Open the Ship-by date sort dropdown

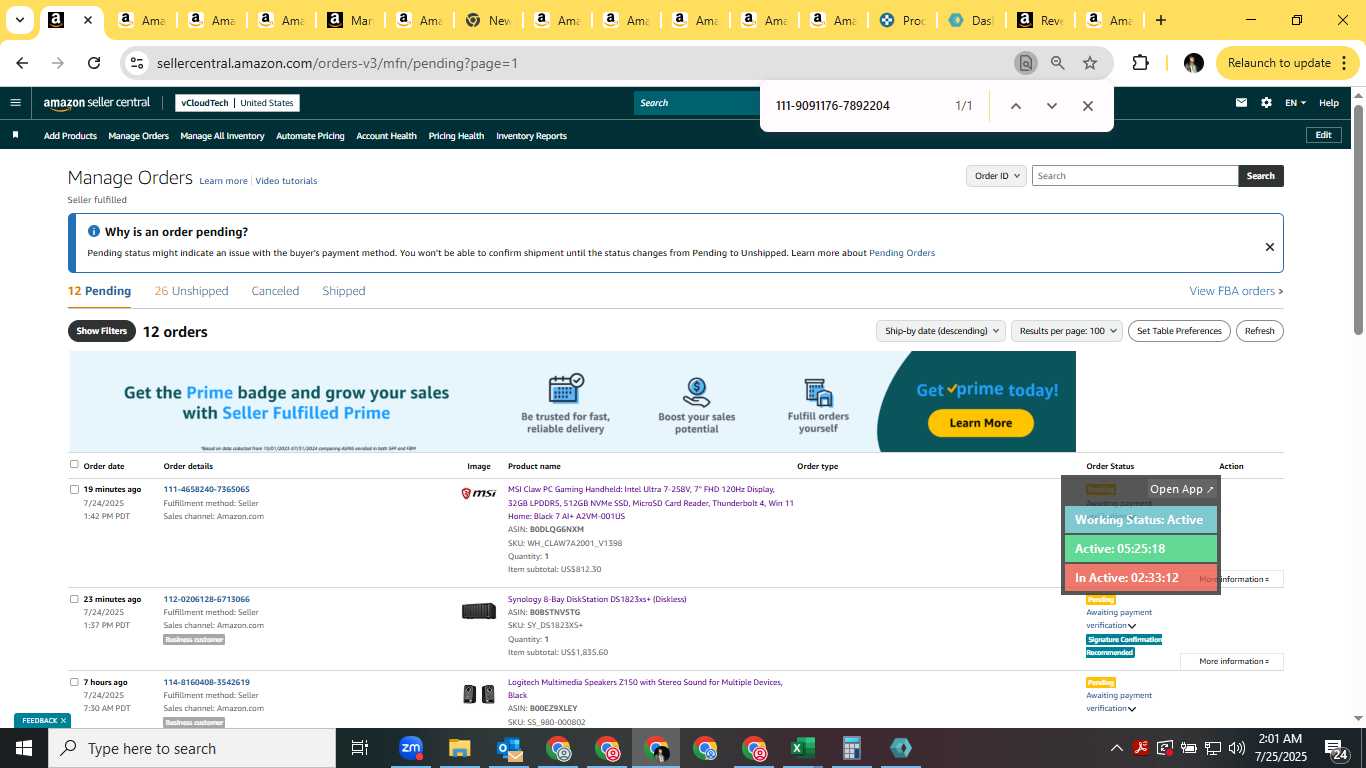[942, 331]
